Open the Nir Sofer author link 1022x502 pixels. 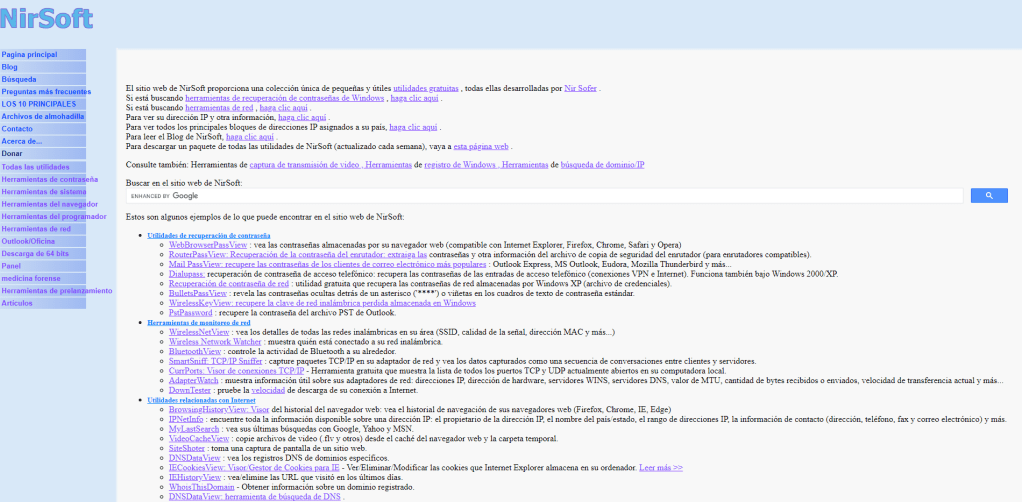coord(580,88)
